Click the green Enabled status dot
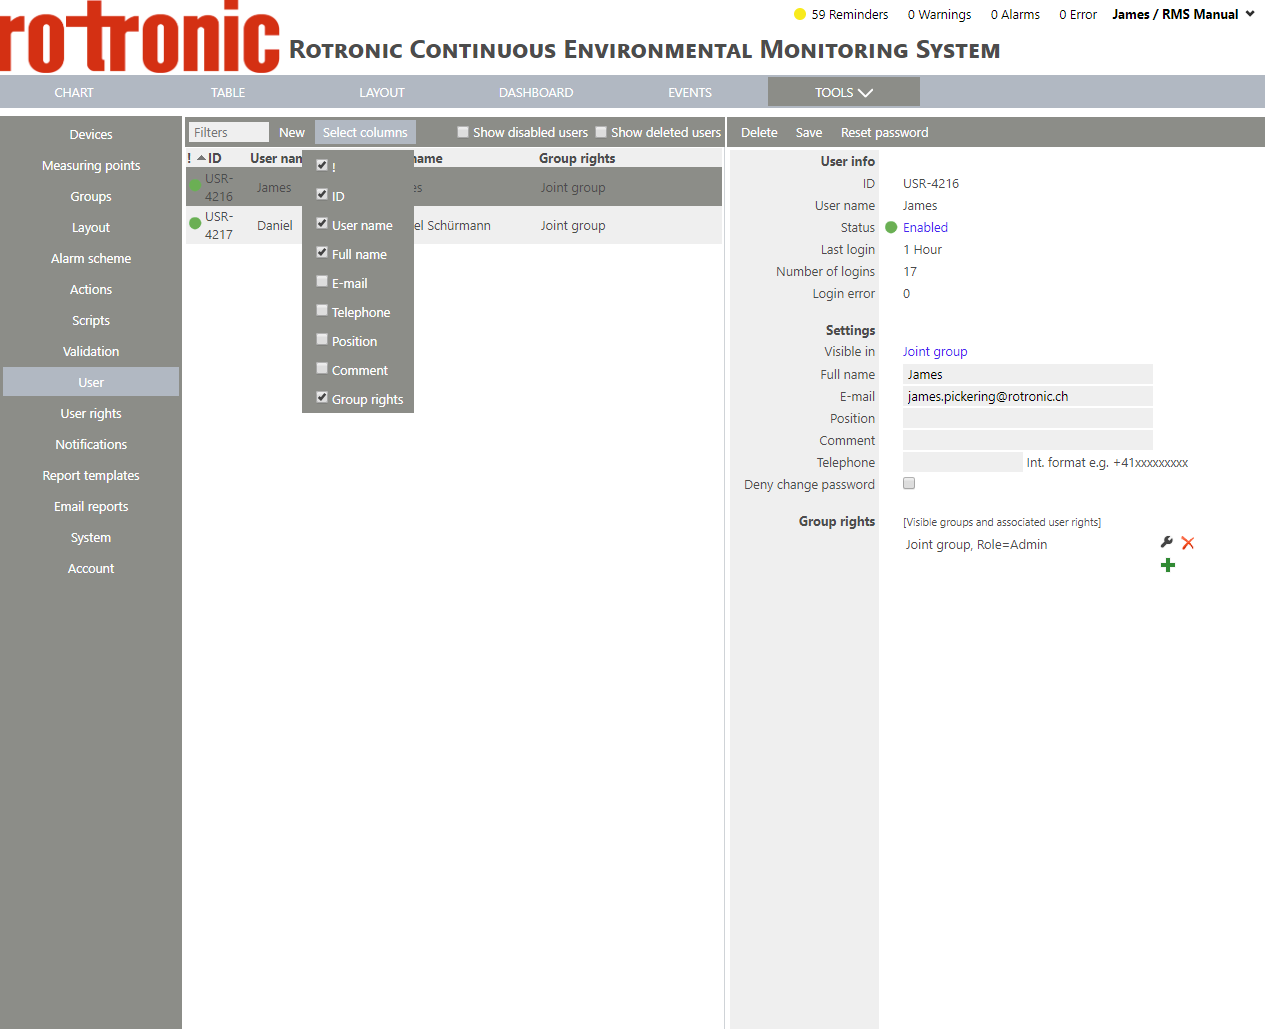The height and width of the screenshot is (1029, 1265). pos(891,227)
